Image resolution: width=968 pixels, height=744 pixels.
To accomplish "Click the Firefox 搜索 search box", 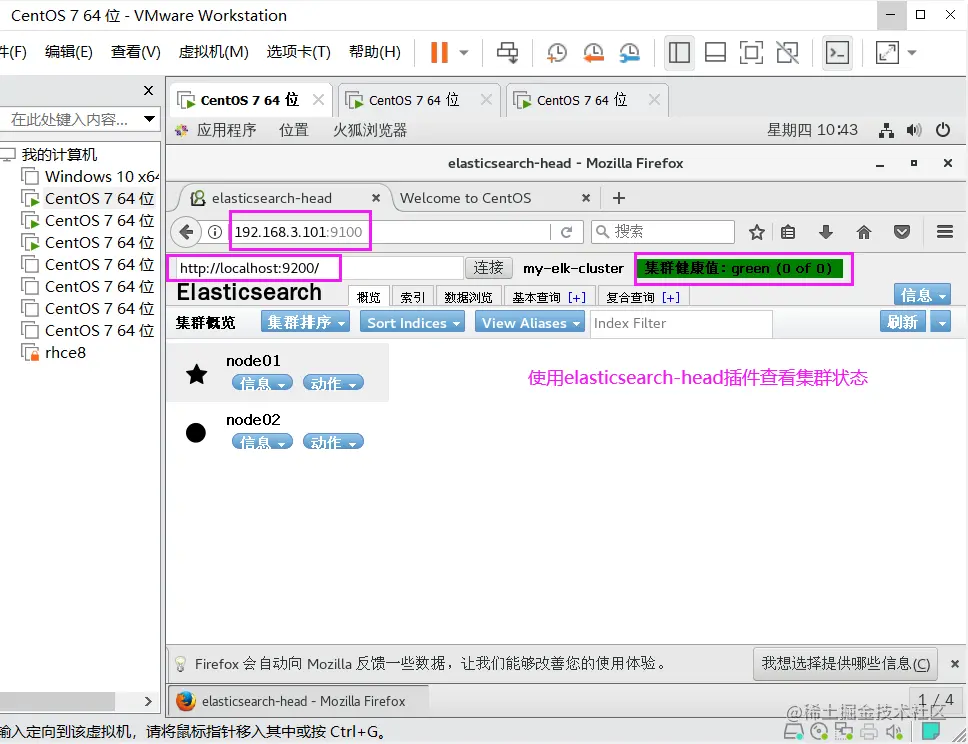I will (x=664, y=232).
